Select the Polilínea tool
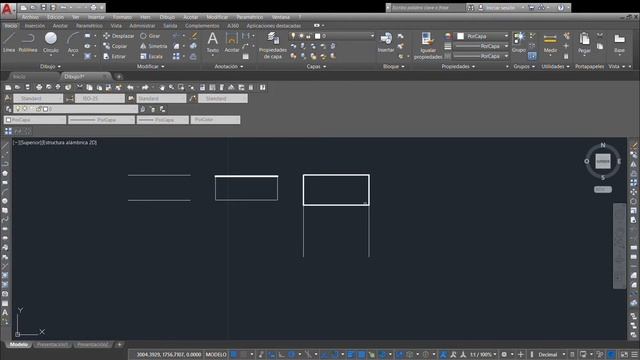This screenshot has height=360, width=640. 28,42
